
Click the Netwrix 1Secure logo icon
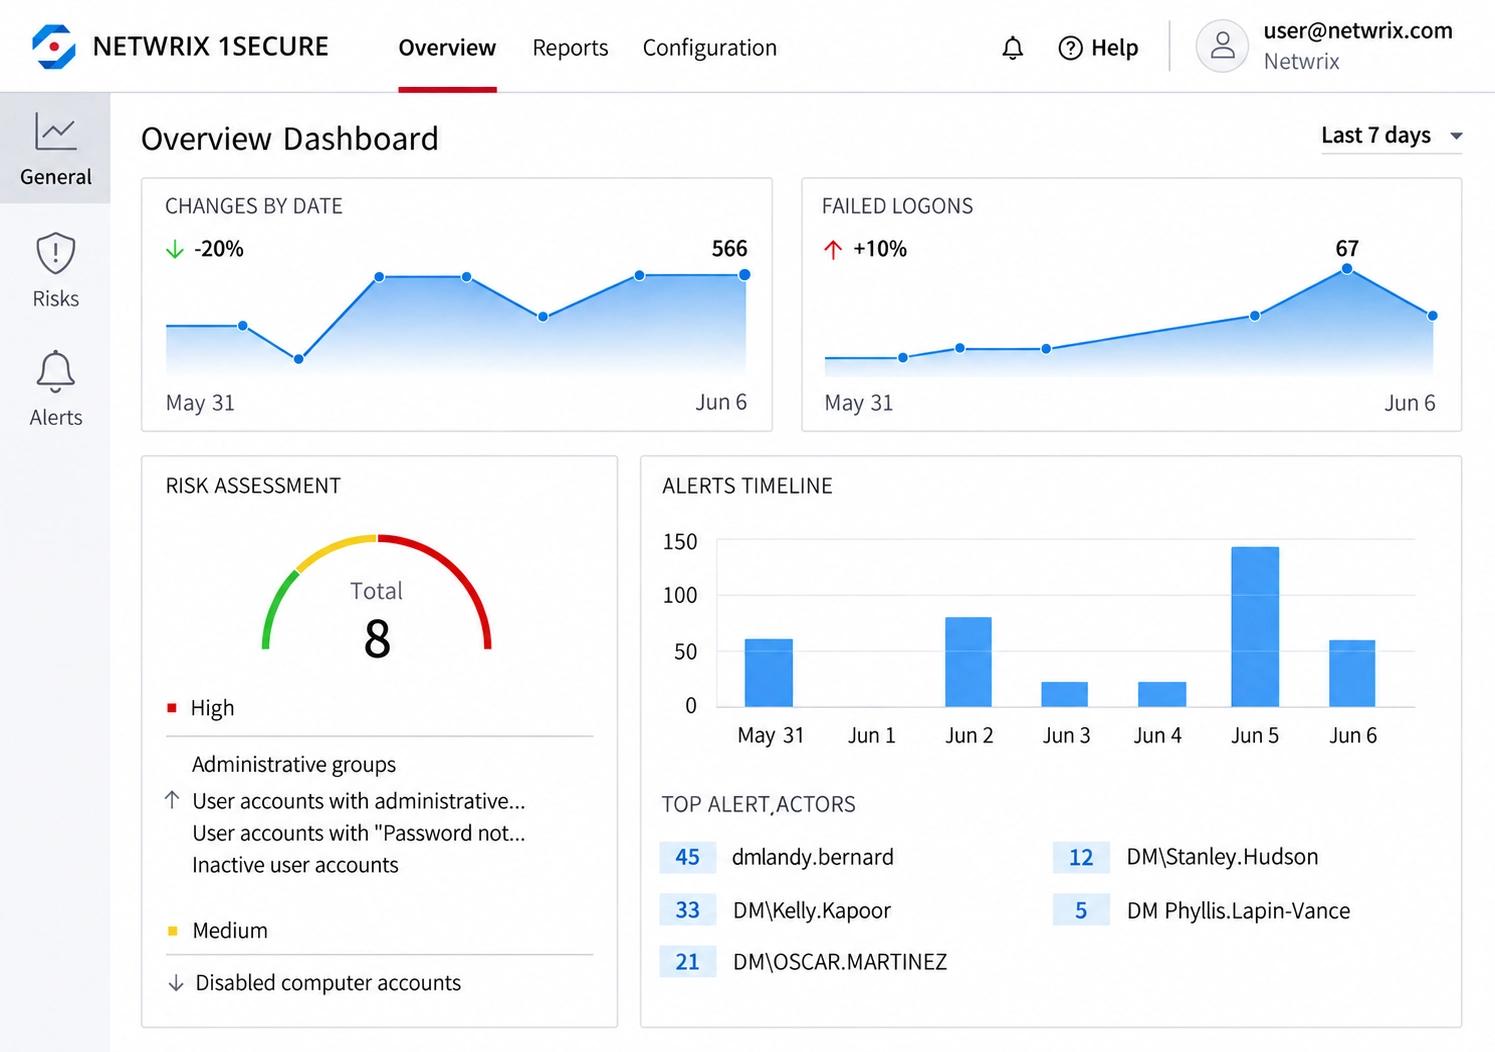[x=54, y=47]
